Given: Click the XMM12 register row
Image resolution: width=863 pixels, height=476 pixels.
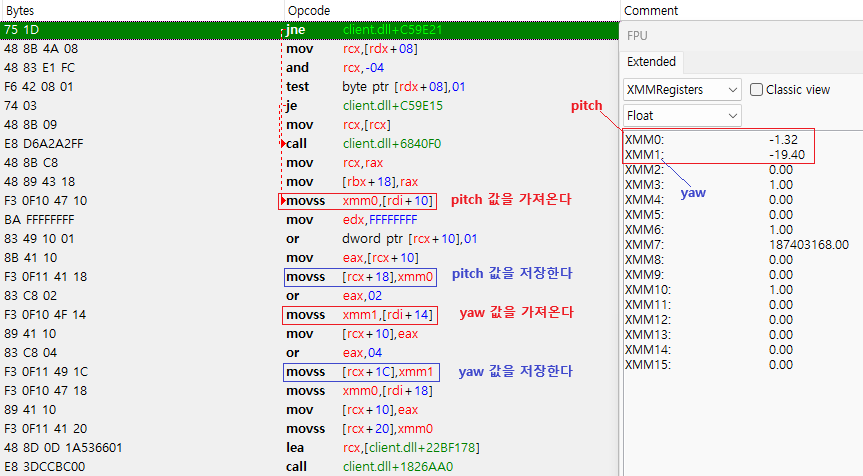Looking at the screenshot, I should (709, 320).
